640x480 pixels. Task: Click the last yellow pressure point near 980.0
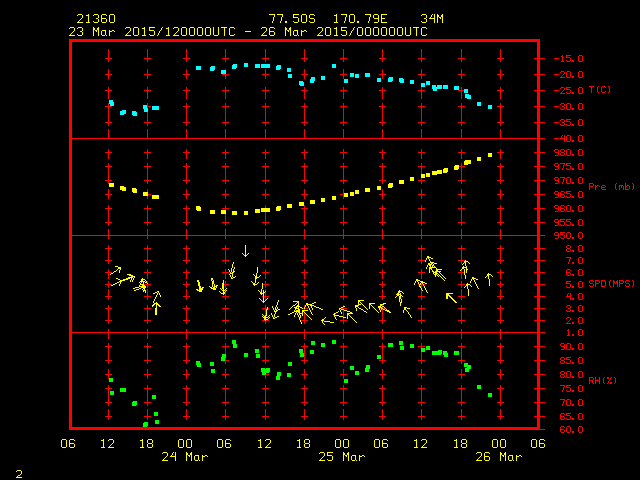490,155
